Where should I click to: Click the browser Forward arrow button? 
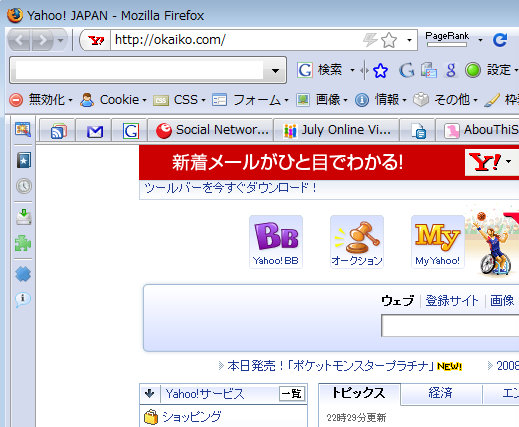pos(42,40)
